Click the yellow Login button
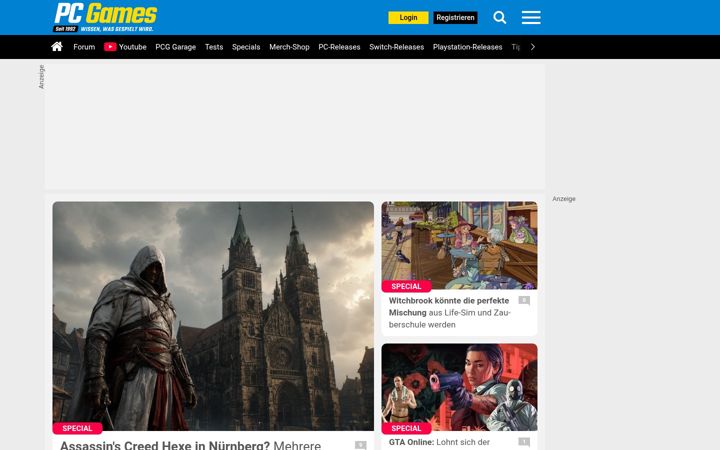 408,17
